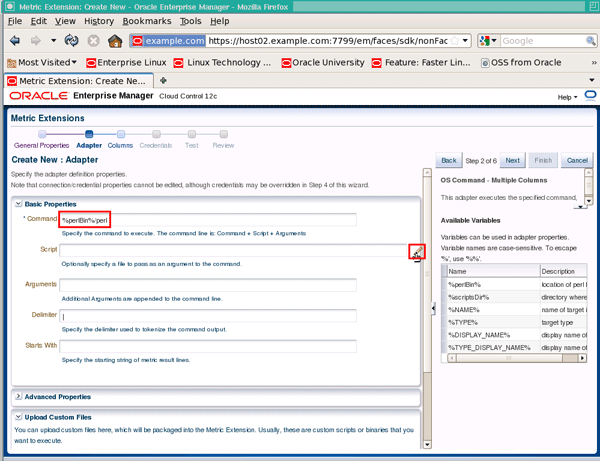Collapse the Basic Properties section
This screenshot has width=600, height=461.
pyautogui.click(x=18, y=204)
